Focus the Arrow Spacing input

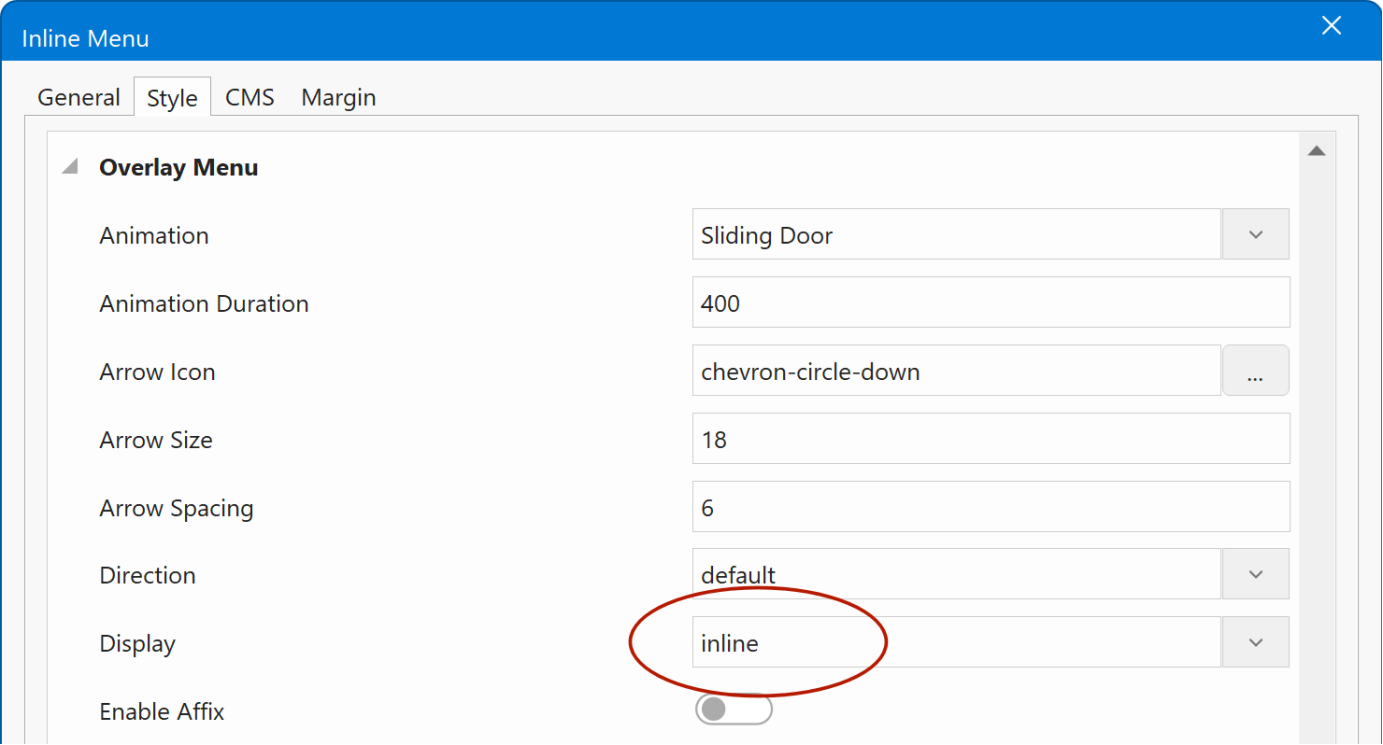click(x=990, y=508)
